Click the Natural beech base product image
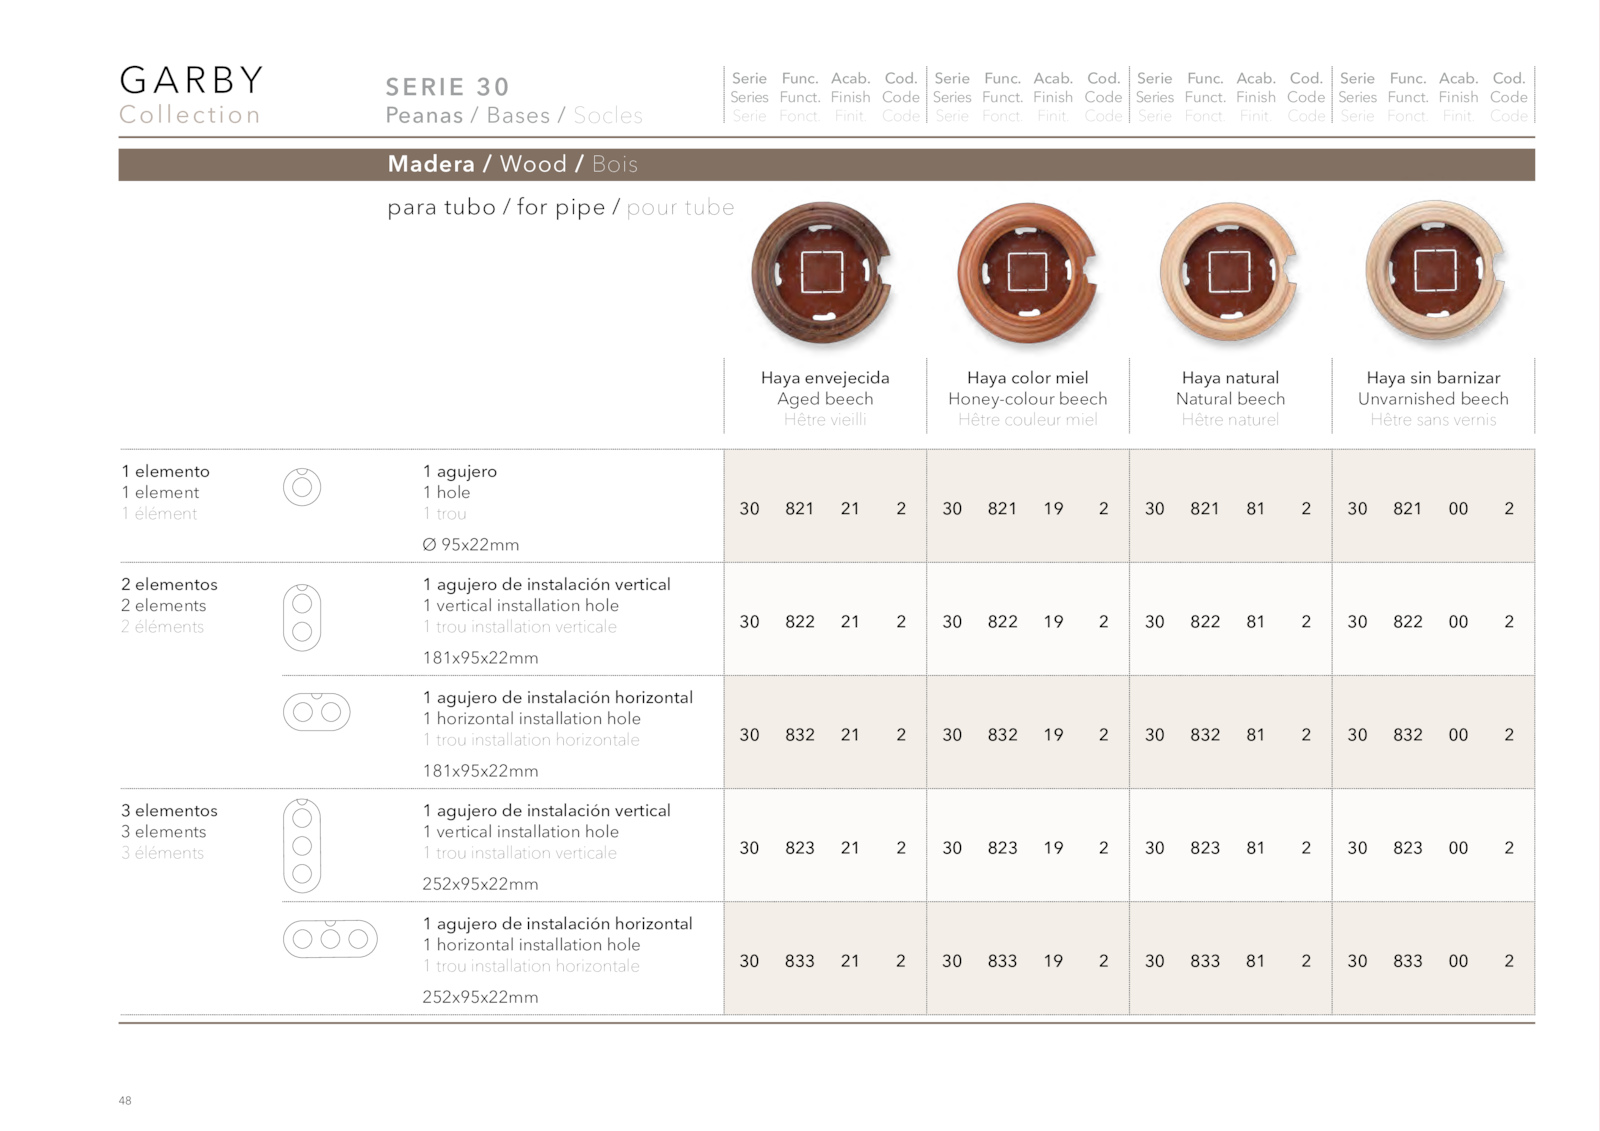1600x1131 pixels. pyautogui.click(x=1230, y=273)
